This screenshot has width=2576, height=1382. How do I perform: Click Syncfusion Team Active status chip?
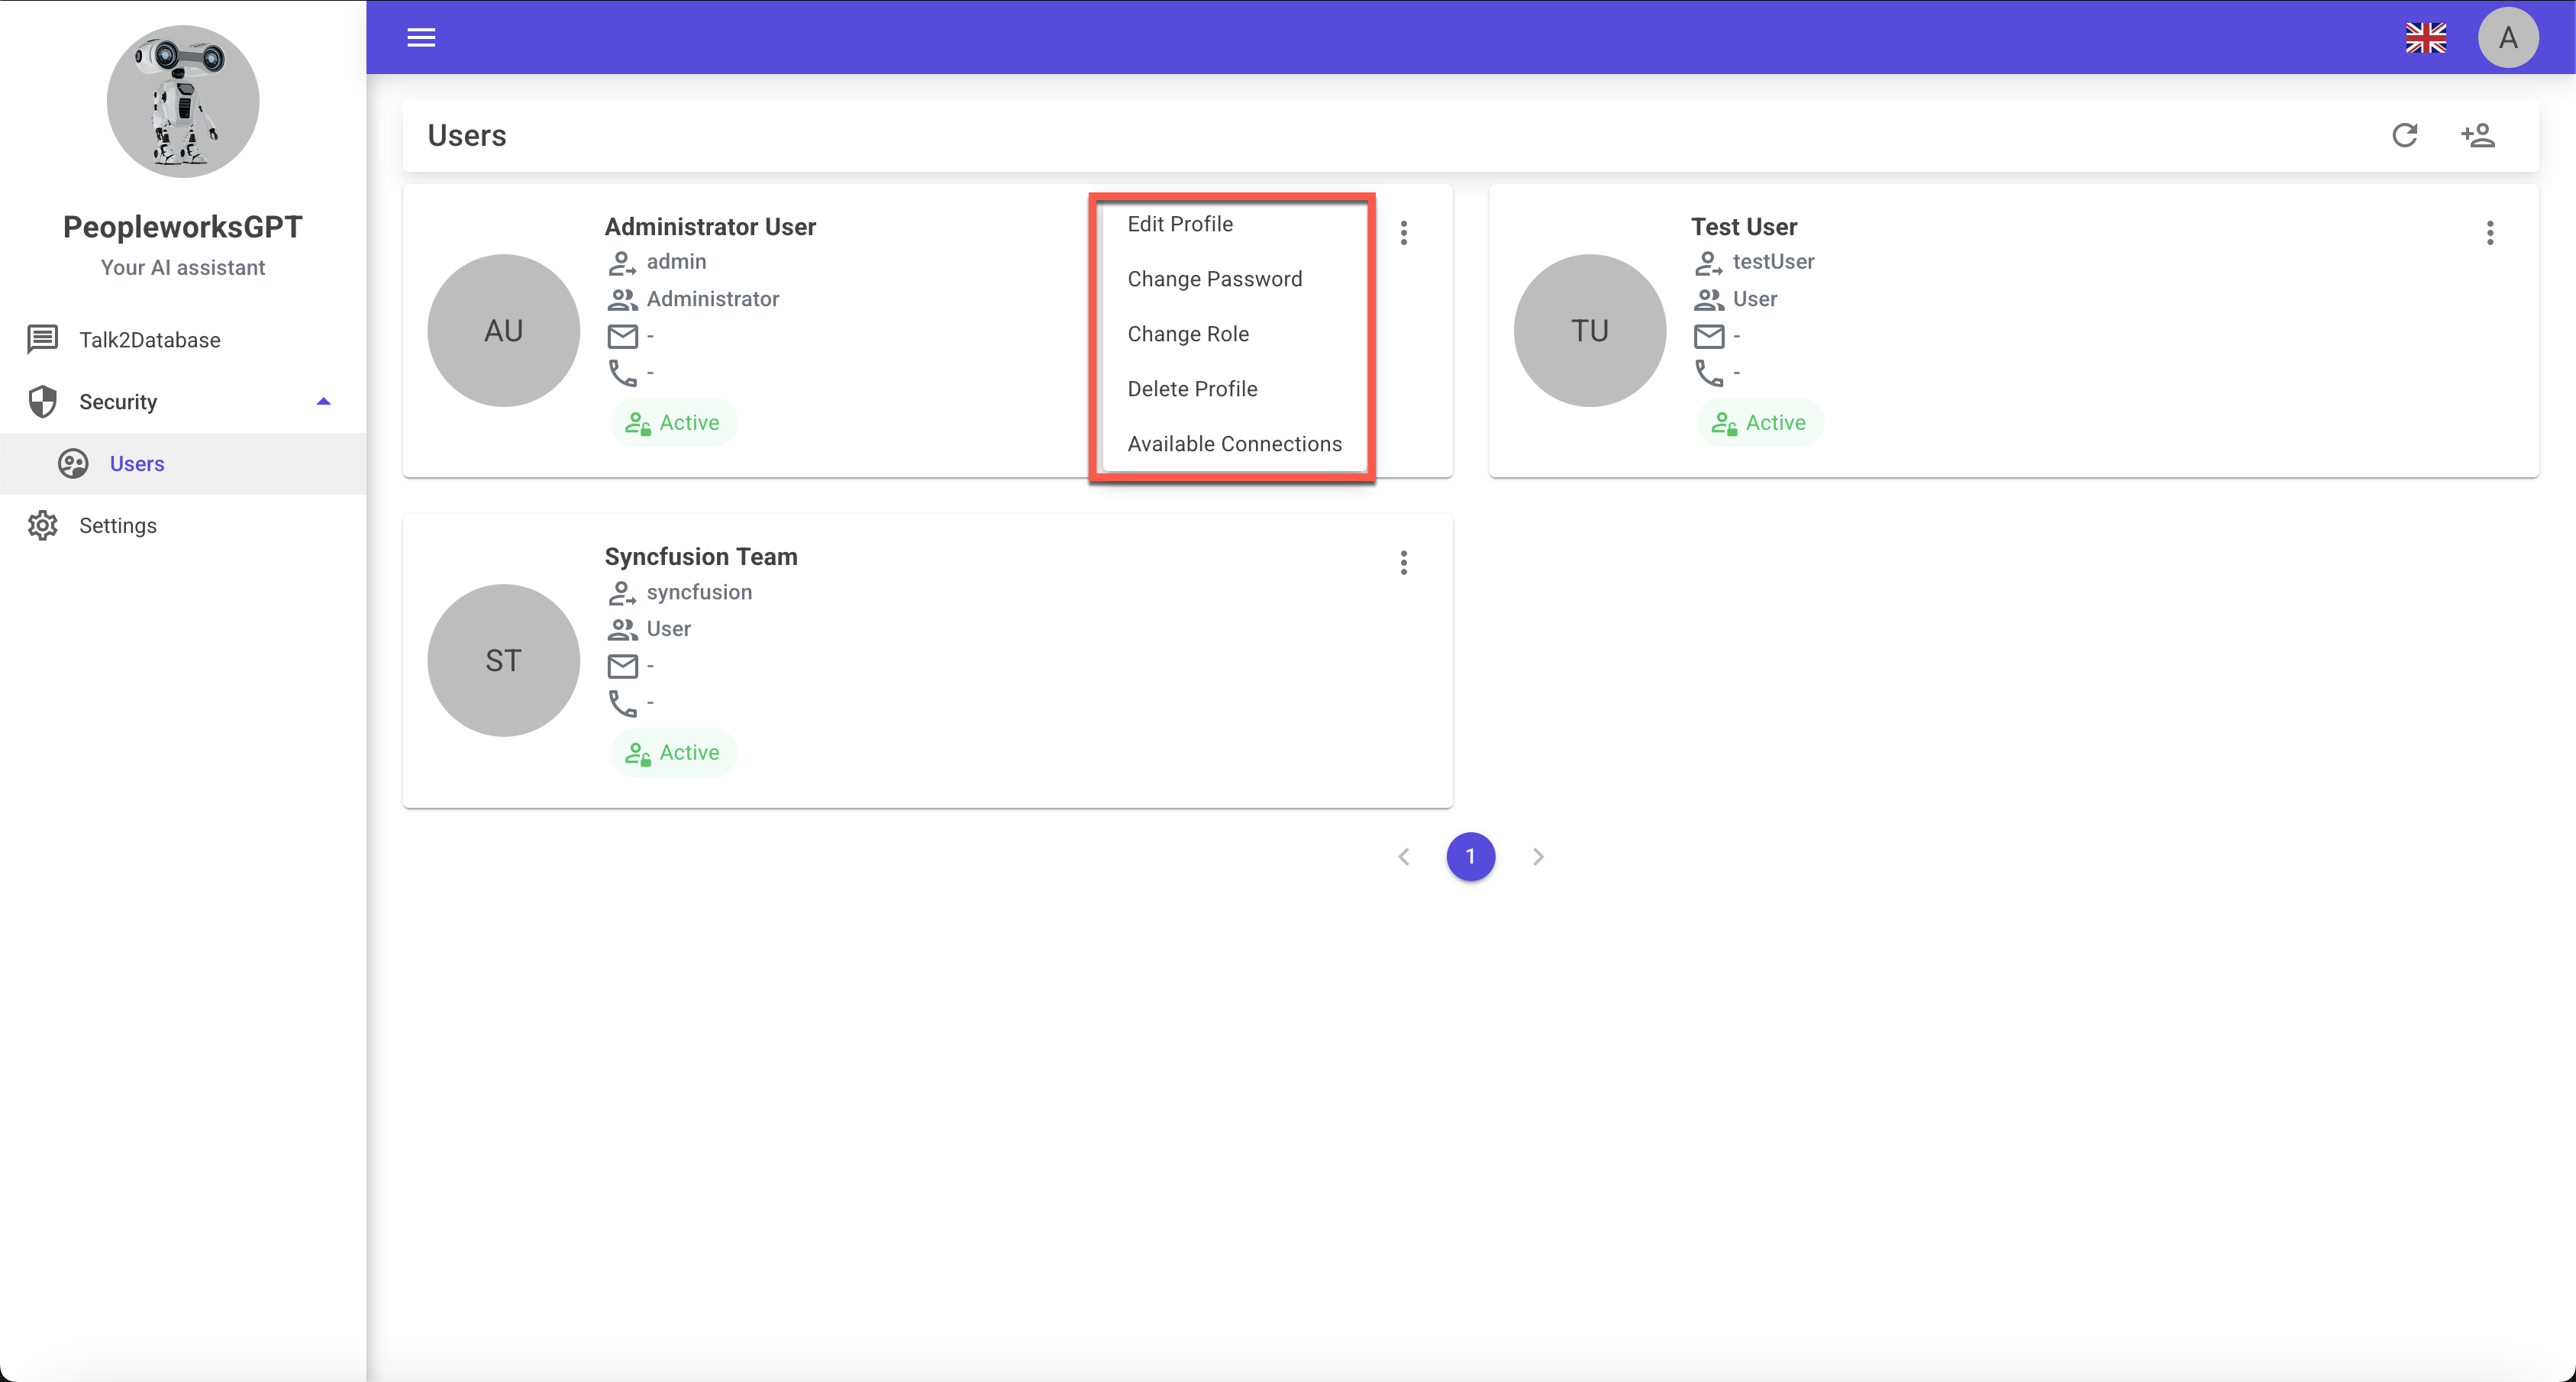pyautogui.click(x=674, y=753)
